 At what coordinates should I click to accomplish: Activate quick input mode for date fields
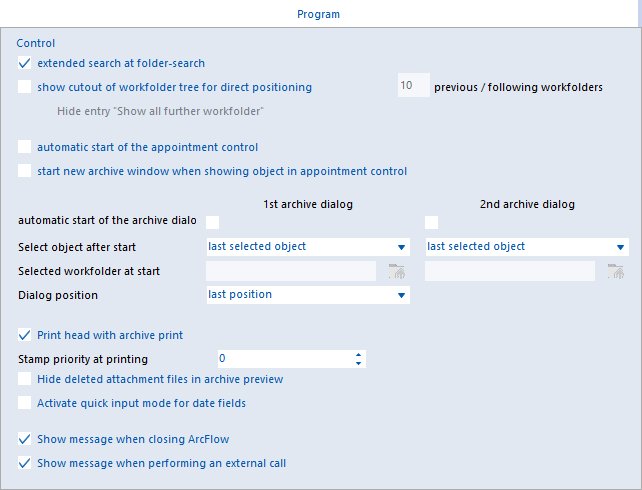pos(25,403)
